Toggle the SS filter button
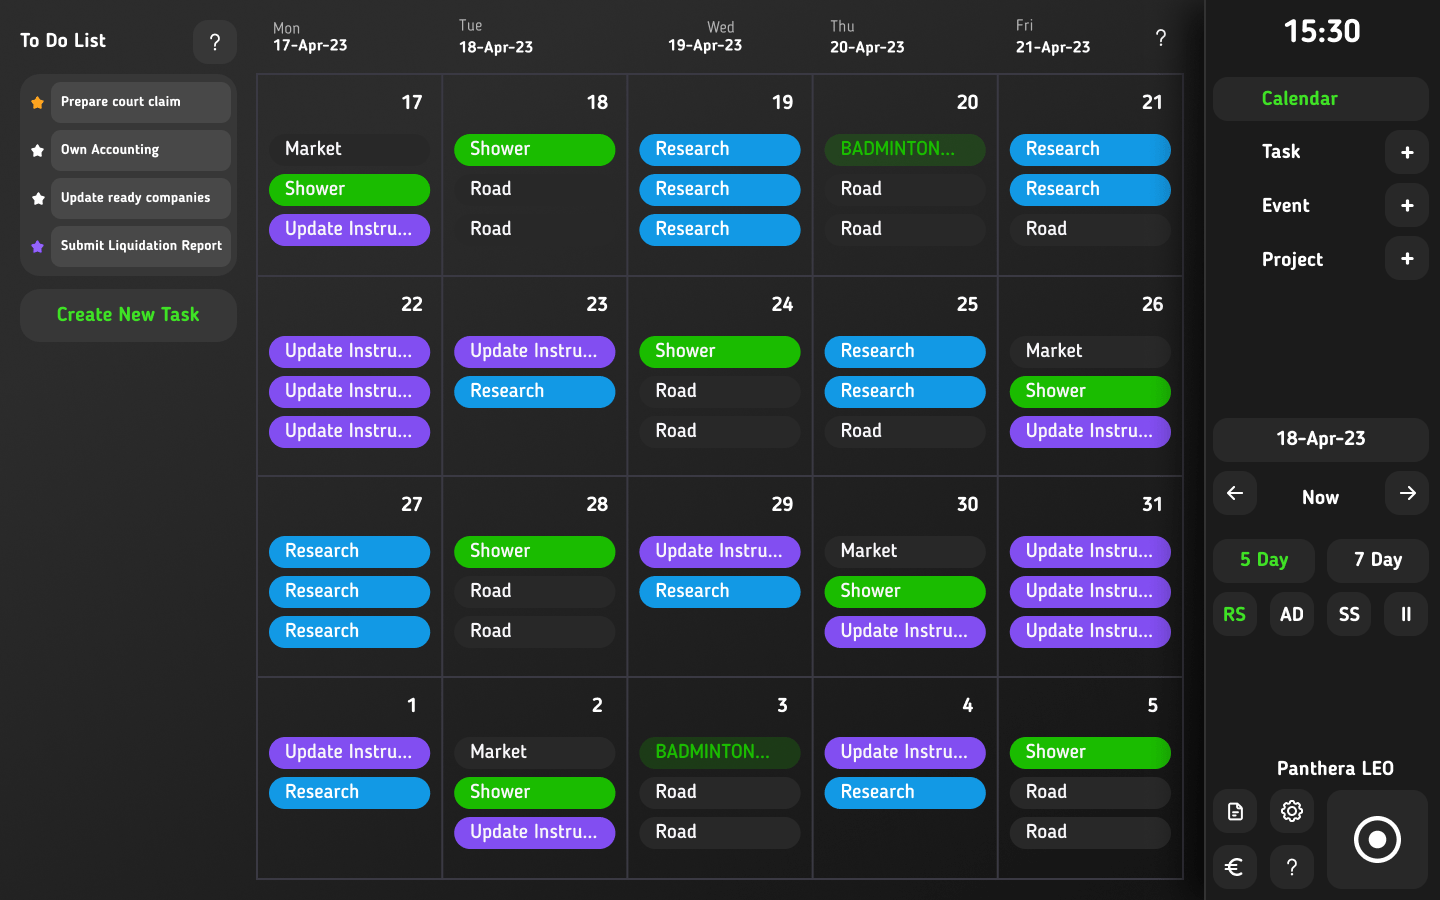 click(x=1348, y=614)
